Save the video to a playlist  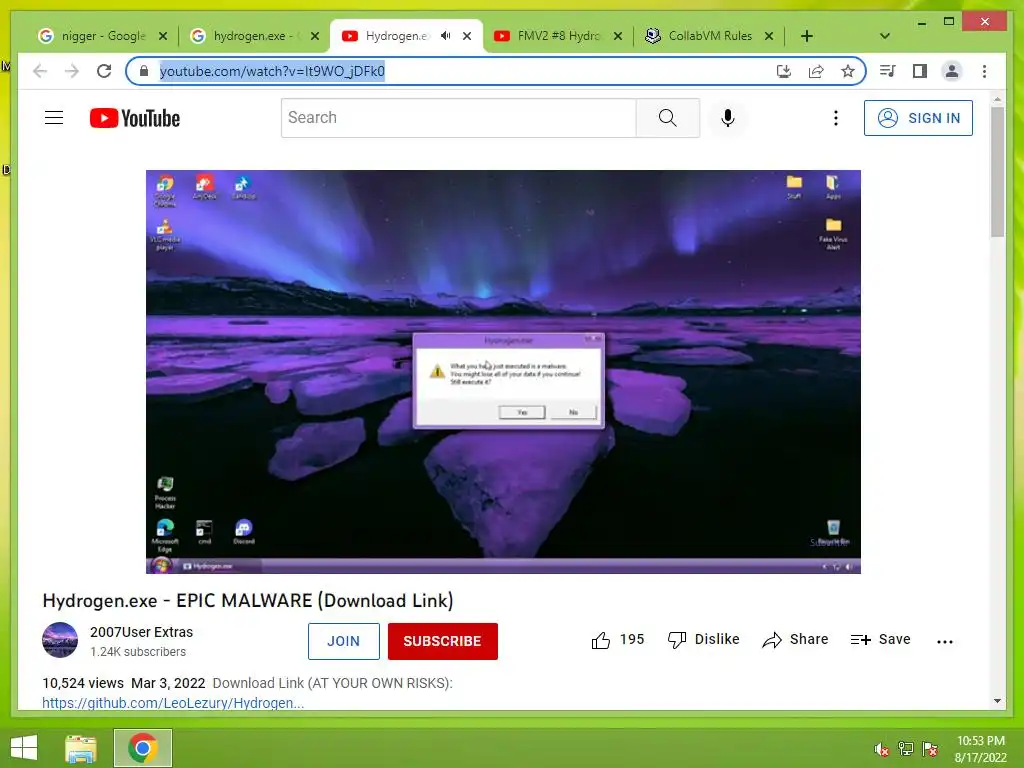click(880, 639)
